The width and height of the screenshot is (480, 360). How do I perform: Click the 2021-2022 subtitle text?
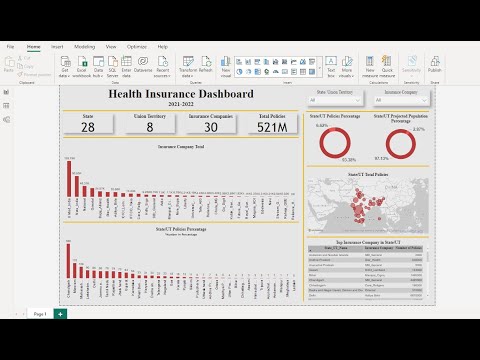pyautogui.click(x=181, y=104)
